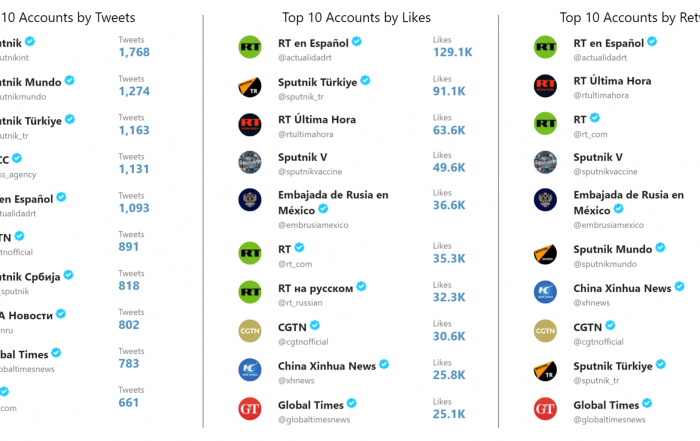Viewport: 700px width, 441px height.
Task: Click 91.1K likes value for Sputnik Türkiye
Action: click(449, 91)
